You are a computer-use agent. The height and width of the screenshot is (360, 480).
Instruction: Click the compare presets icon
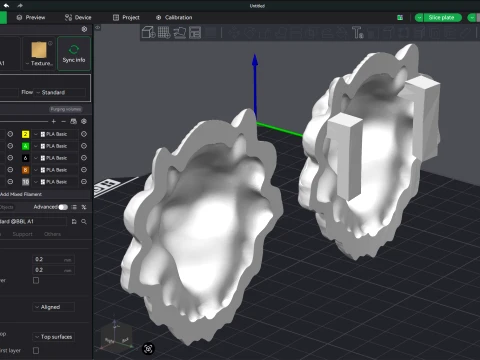tap(84, 207)
